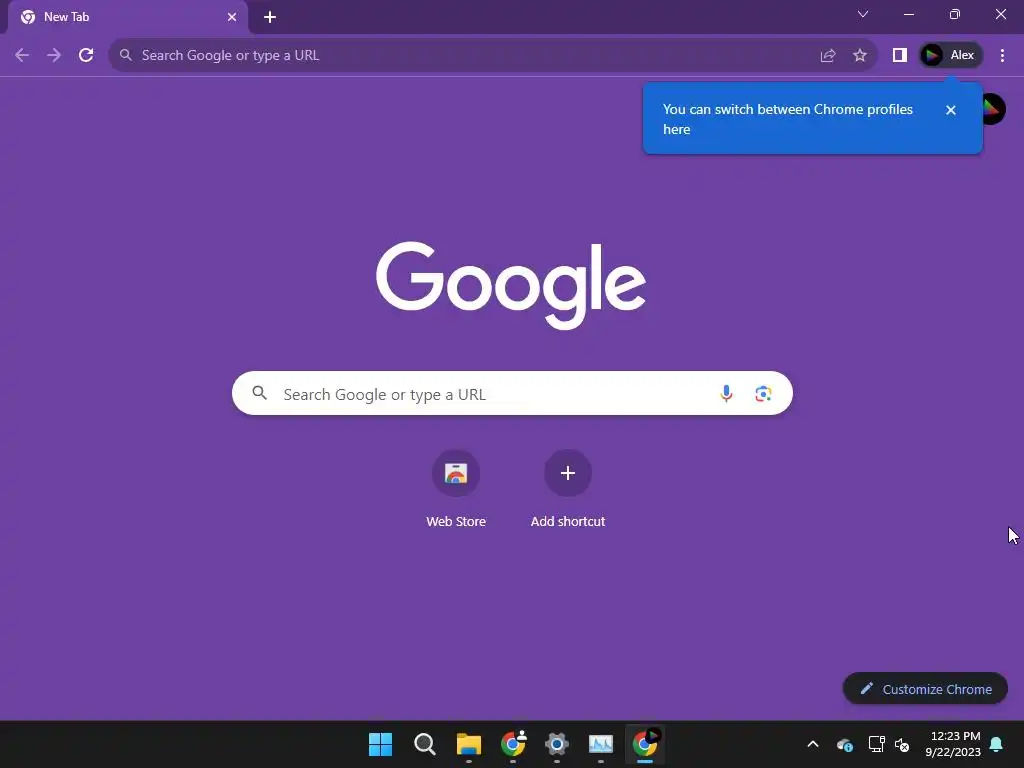Open the cloud sync tray icon
The height and width of the screenshot is (768, 1024).
pos(844,744)
